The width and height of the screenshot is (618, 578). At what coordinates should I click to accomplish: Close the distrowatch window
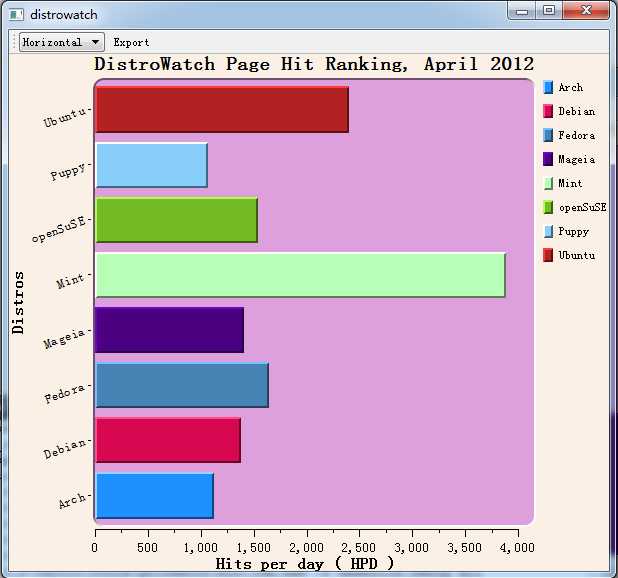[586, 11]
